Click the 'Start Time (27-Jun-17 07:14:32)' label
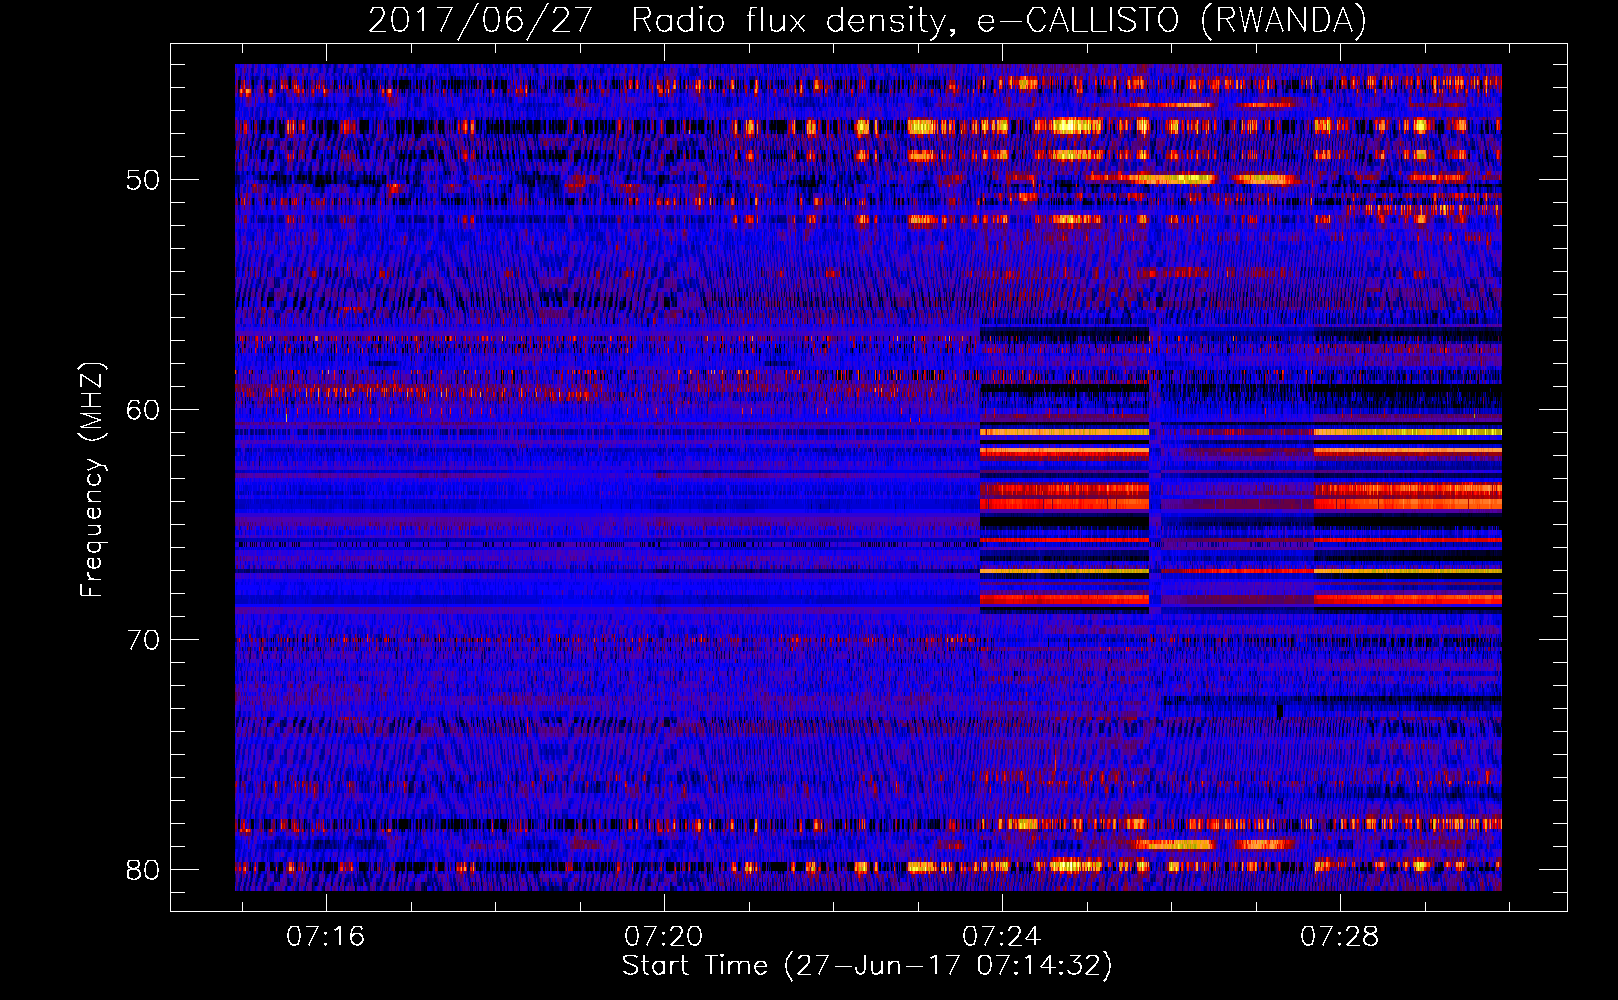Screen dimensions: 1618x1000 (x=867, y=966)
